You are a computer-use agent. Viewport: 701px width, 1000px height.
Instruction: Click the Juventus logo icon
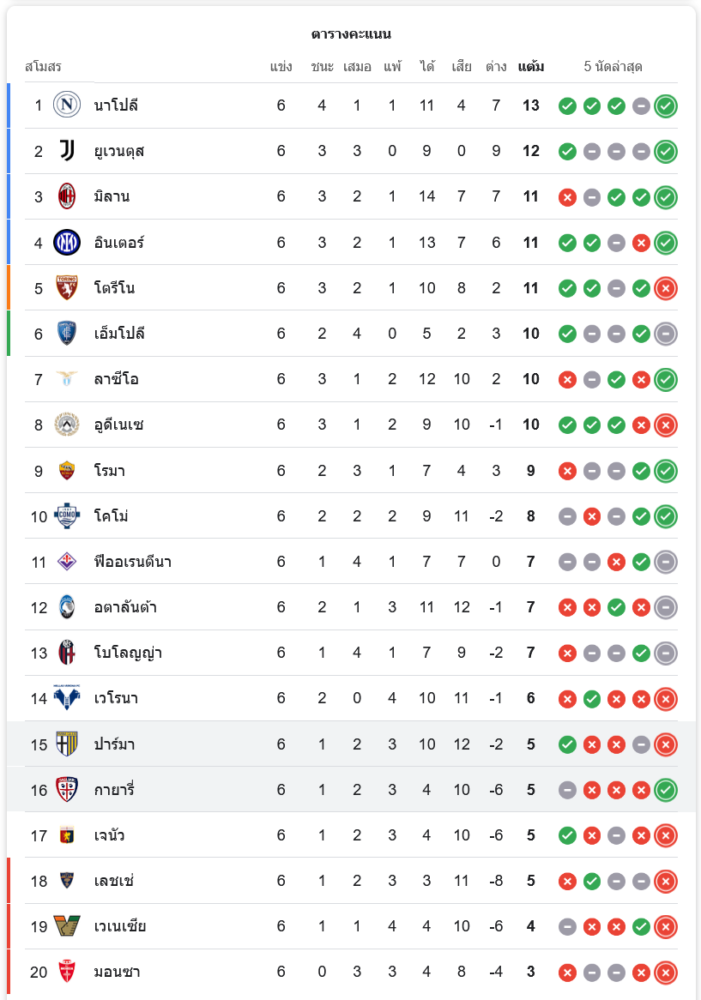[x=67, y=151]
